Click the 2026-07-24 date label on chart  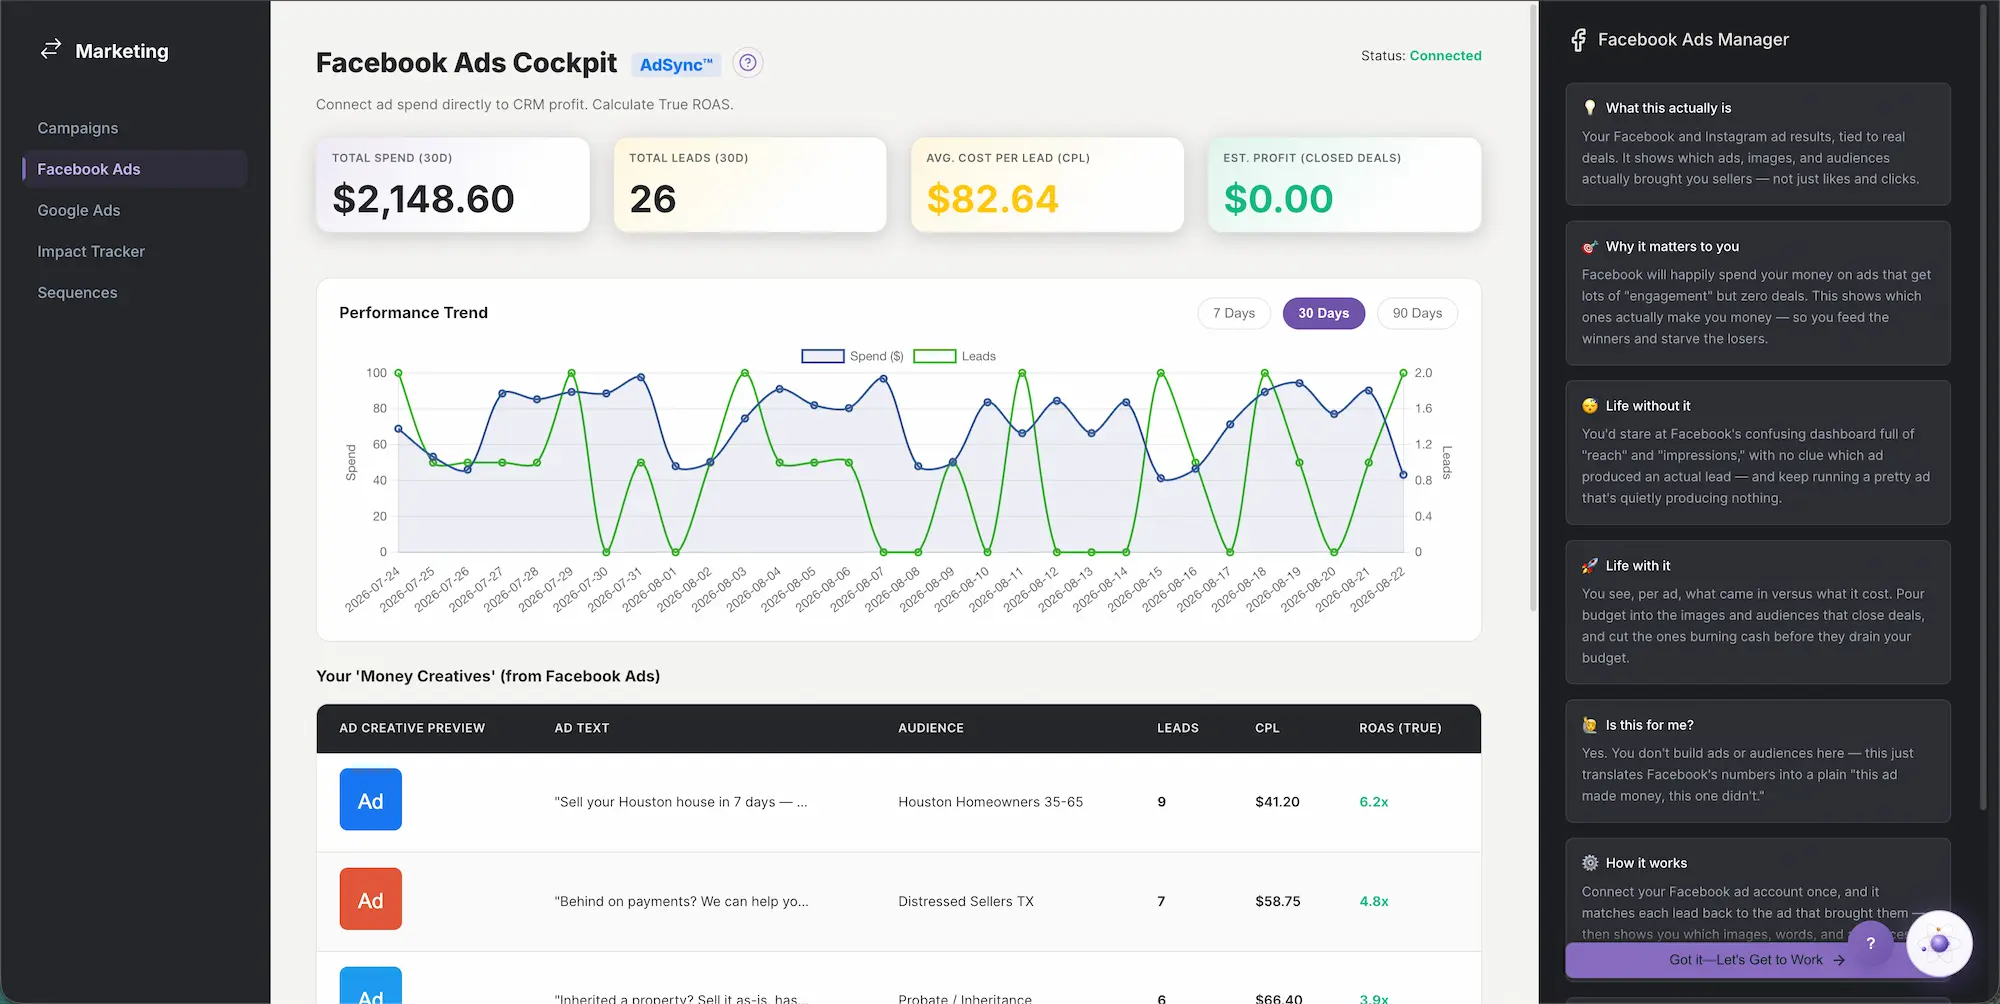[x=372, y=590]
